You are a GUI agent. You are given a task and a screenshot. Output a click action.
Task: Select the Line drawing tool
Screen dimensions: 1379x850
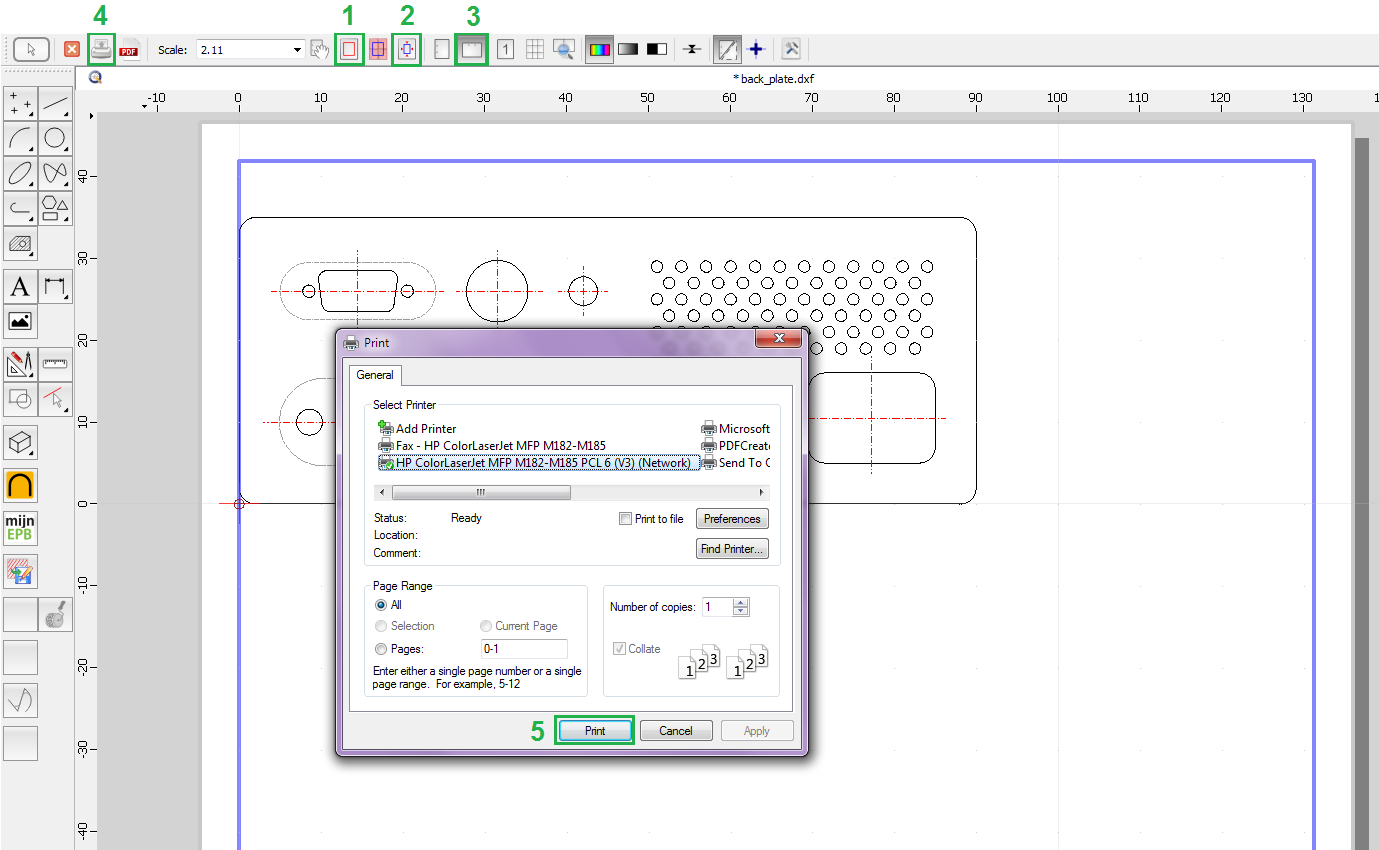click(55, 104)
